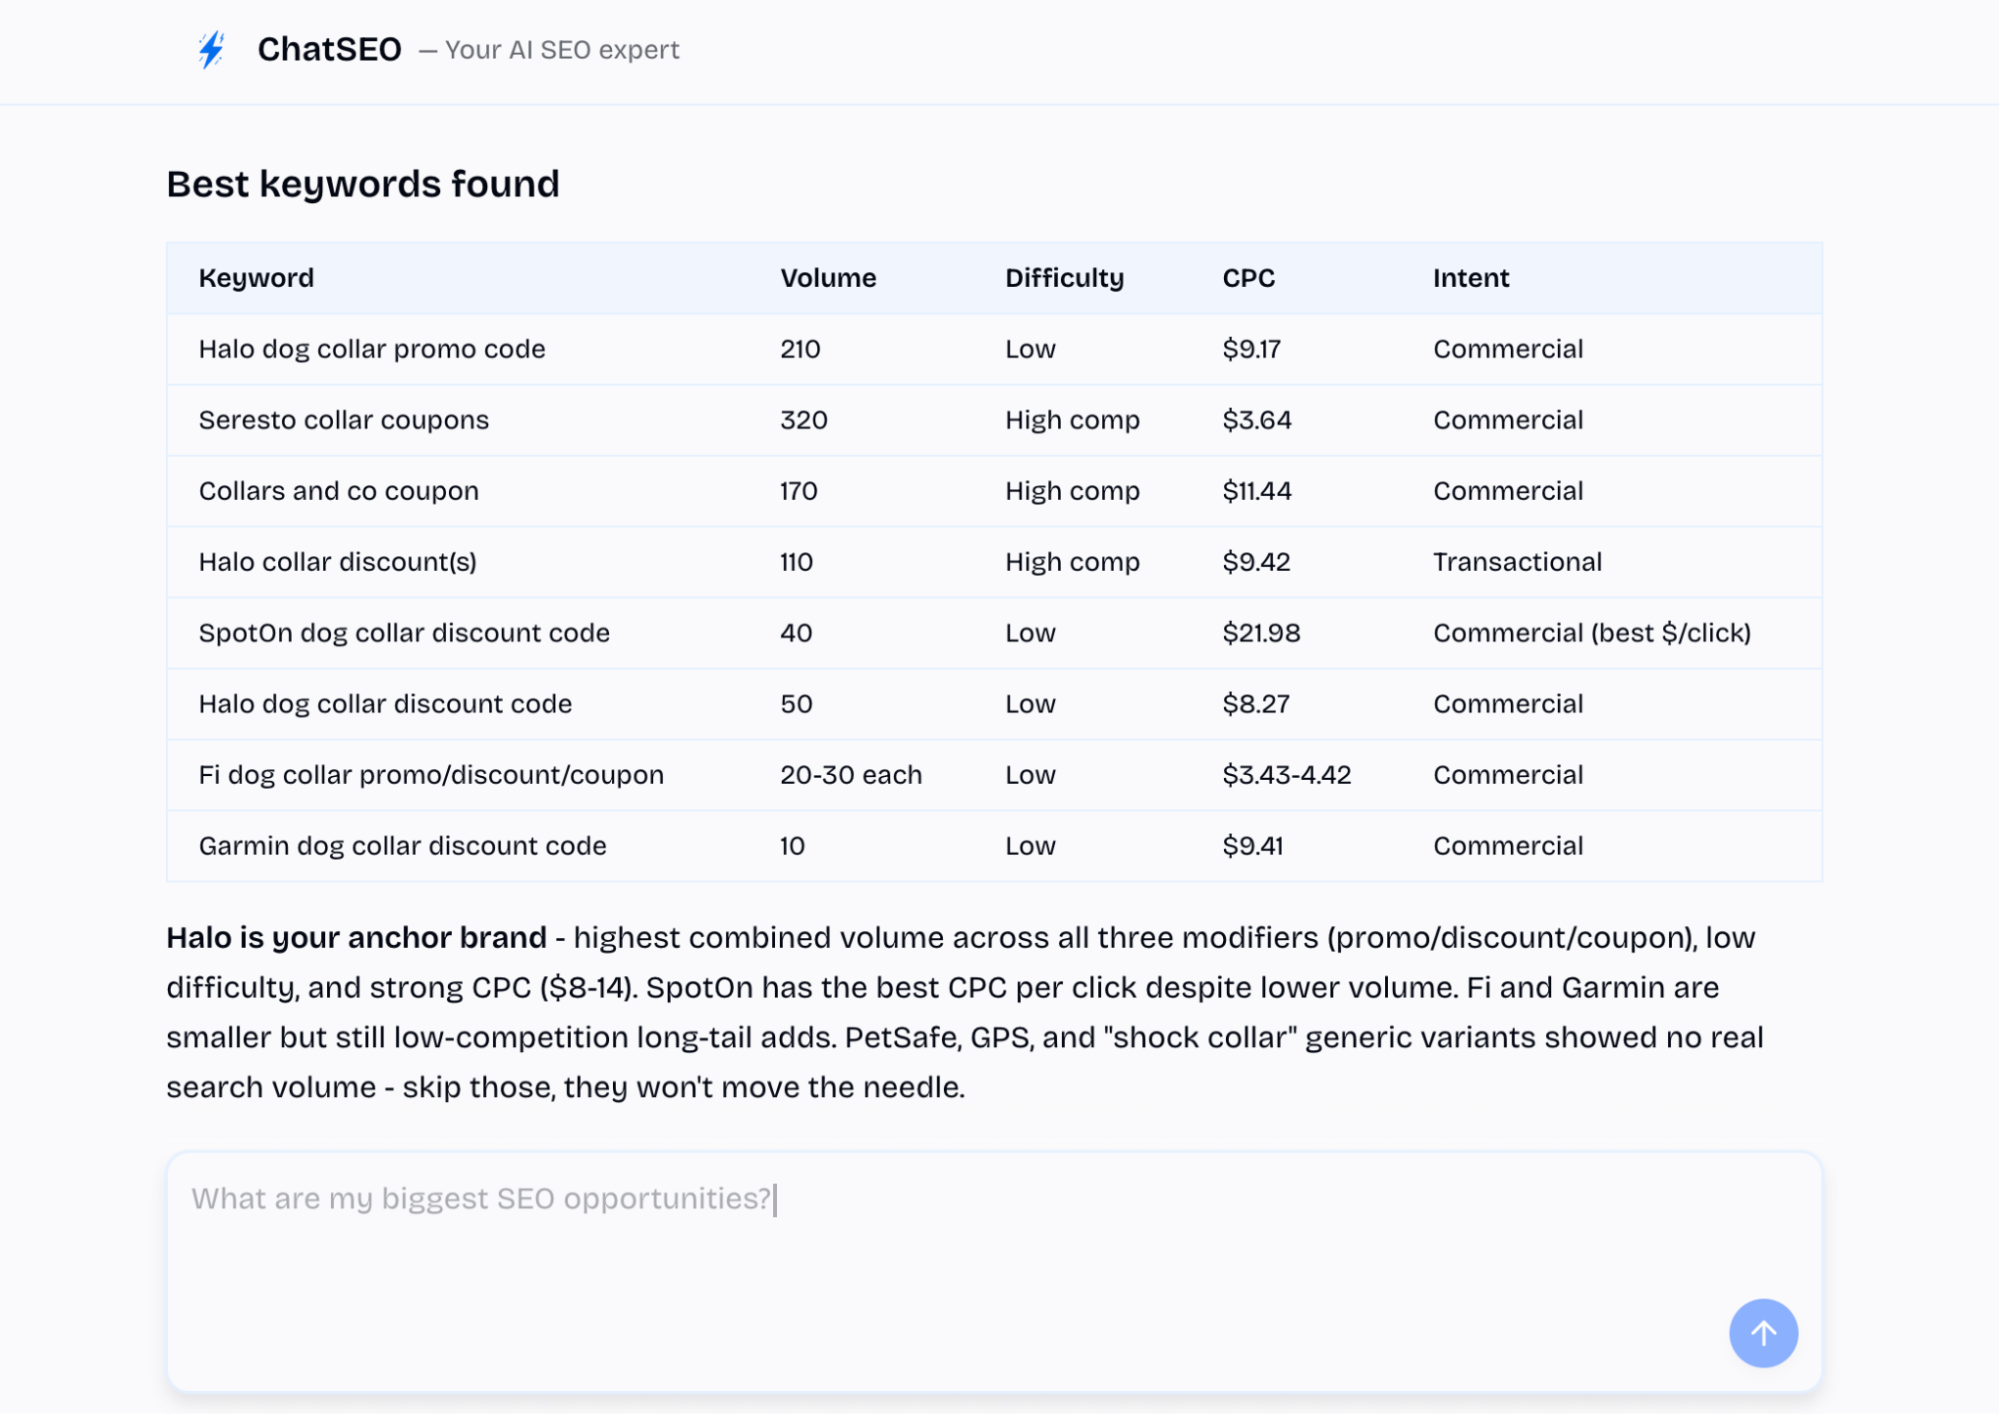Send the message with the arrow button

click(1763, 1332)
